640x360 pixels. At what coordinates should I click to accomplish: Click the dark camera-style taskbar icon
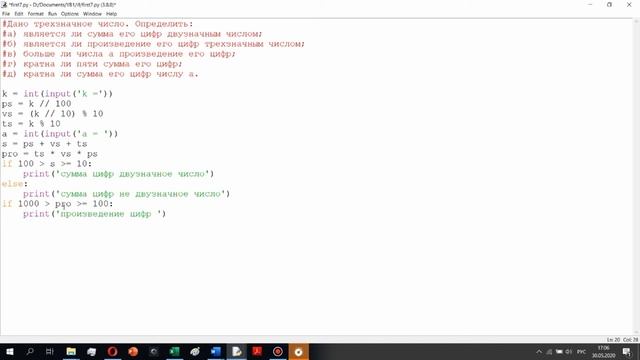[x=154, y=351]
